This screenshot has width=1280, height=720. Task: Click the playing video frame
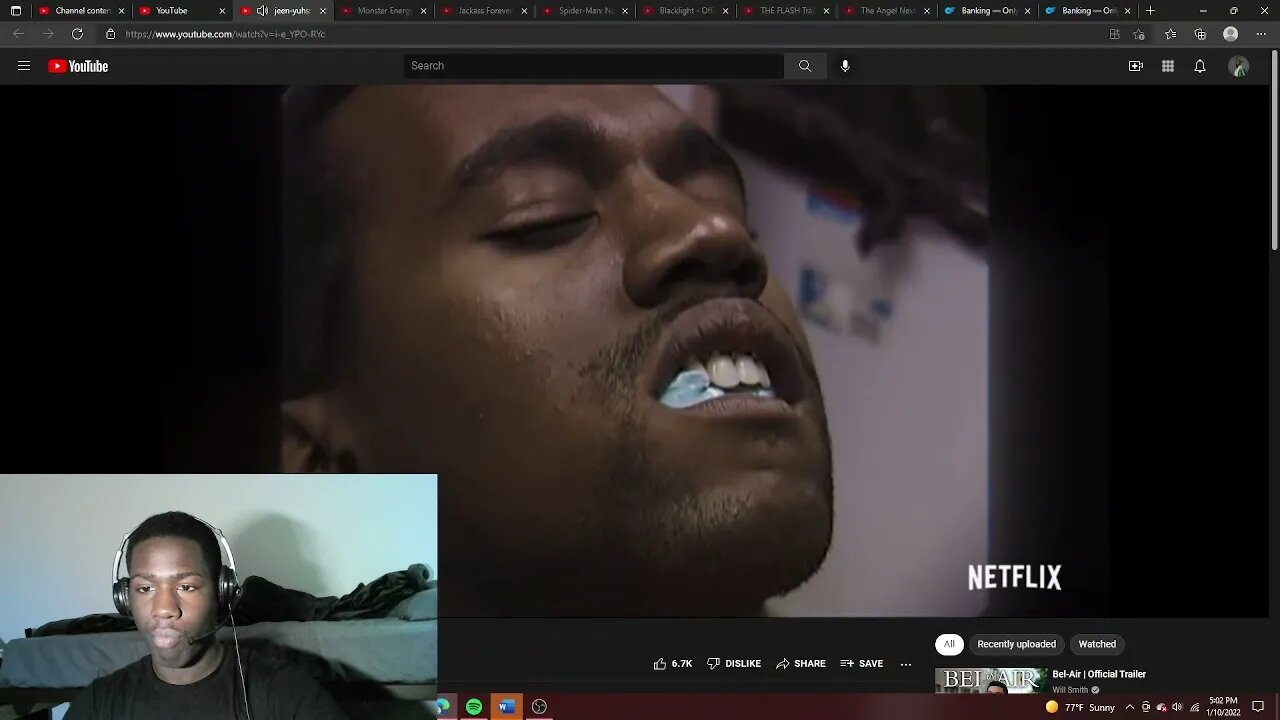[634, 350]
